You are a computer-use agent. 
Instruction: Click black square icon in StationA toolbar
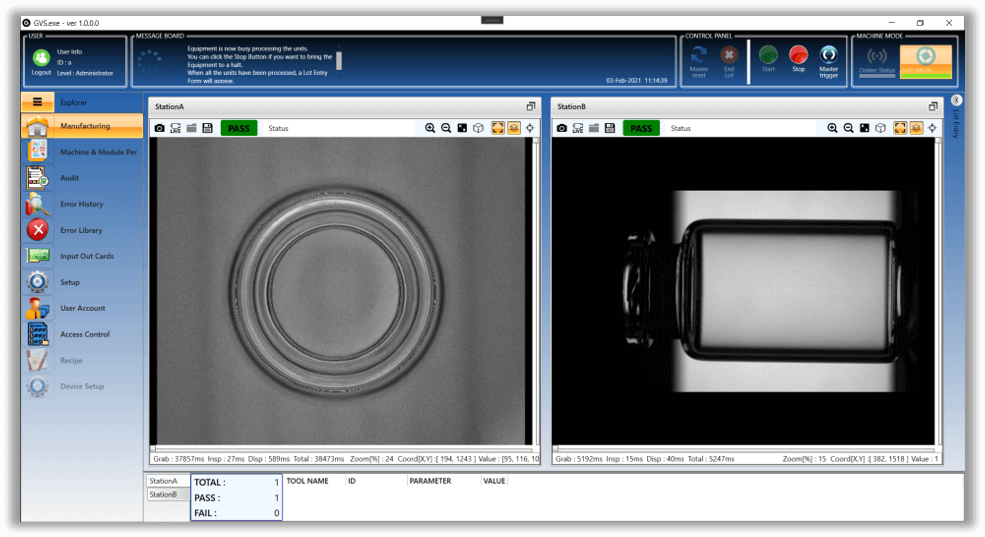click(462, 128)
